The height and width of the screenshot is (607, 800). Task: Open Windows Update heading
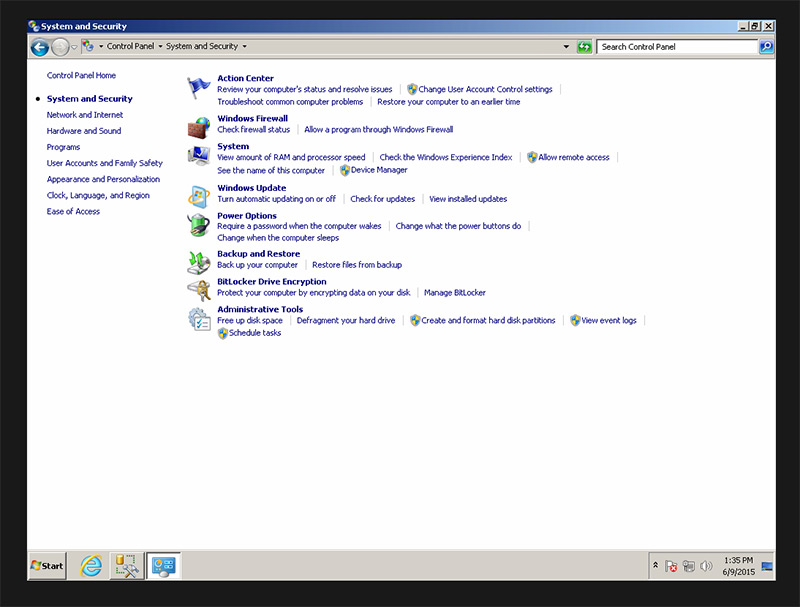[252, 188]
